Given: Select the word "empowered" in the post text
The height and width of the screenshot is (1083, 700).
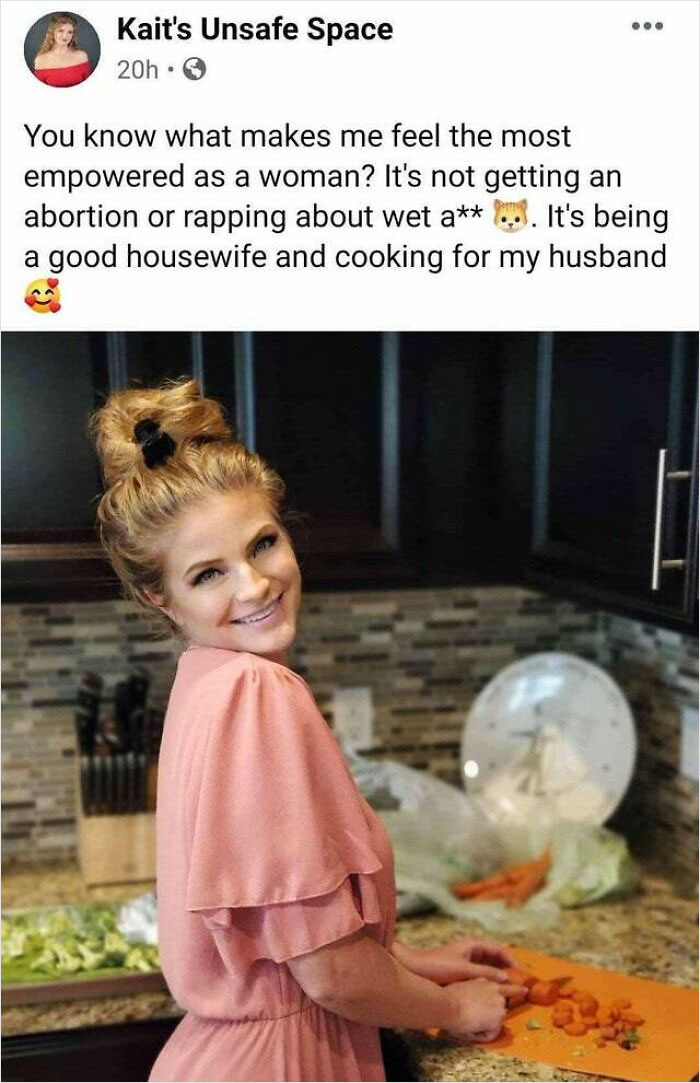Looking at the screenshot, I should (x=104, y=177).
